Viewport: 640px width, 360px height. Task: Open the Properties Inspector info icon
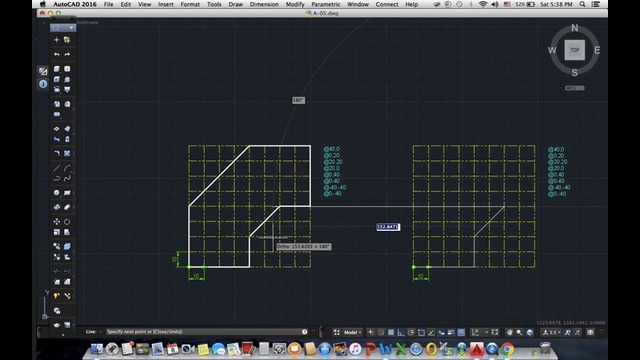pos(43,84)
